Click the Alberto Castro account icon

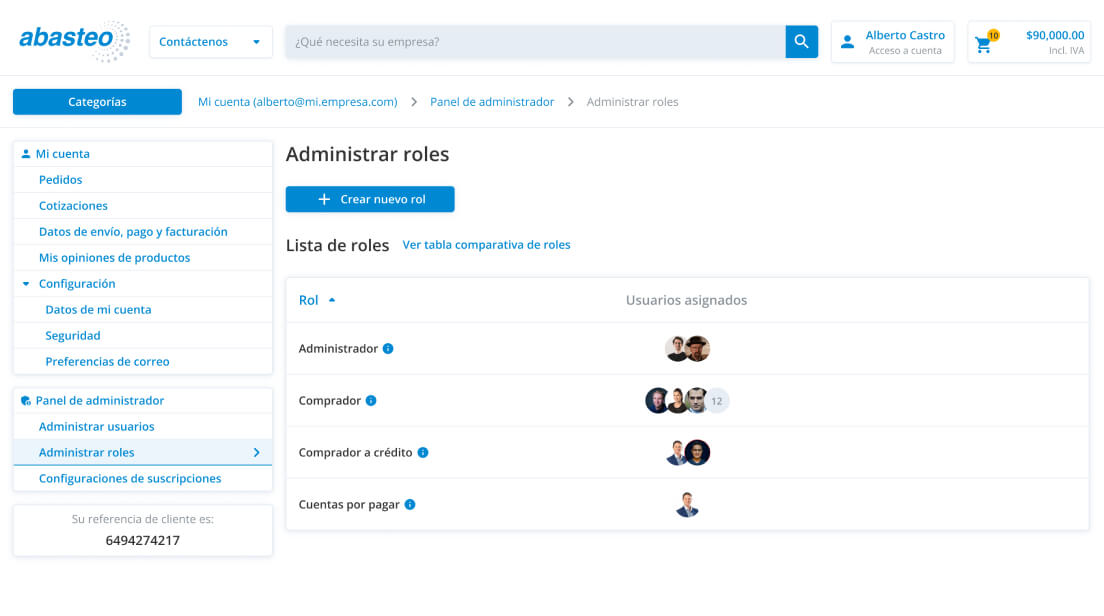[x=848, y=42]
